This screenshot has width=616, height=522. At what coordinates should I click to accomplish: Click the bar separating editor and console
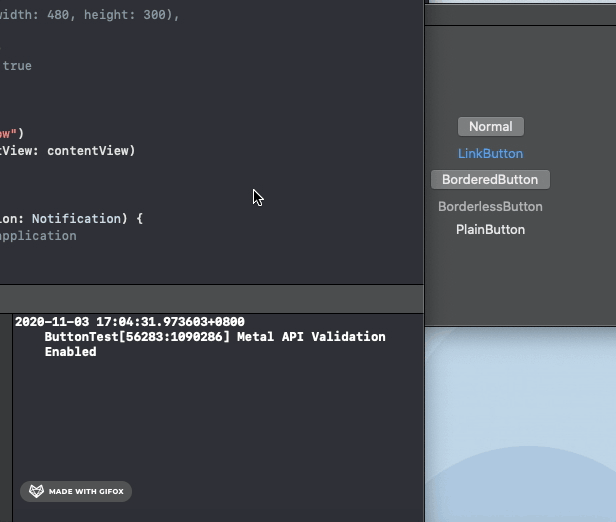pos(211,298)
